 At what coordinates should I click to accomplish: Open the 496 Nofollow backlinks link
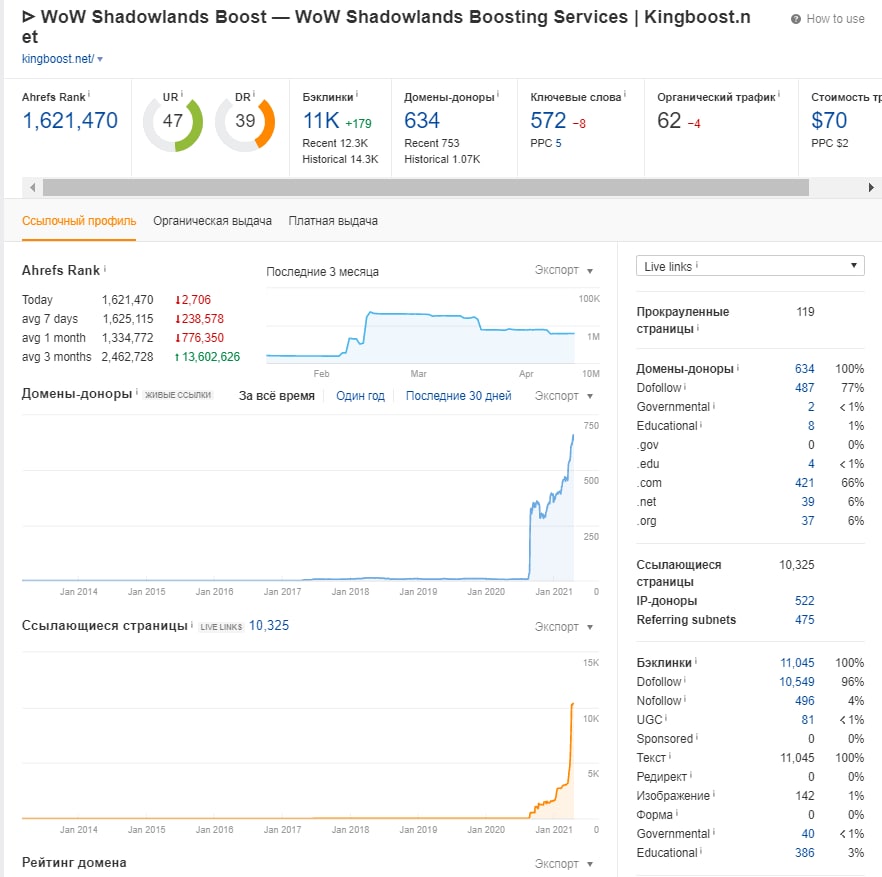(x=804, y=701)
